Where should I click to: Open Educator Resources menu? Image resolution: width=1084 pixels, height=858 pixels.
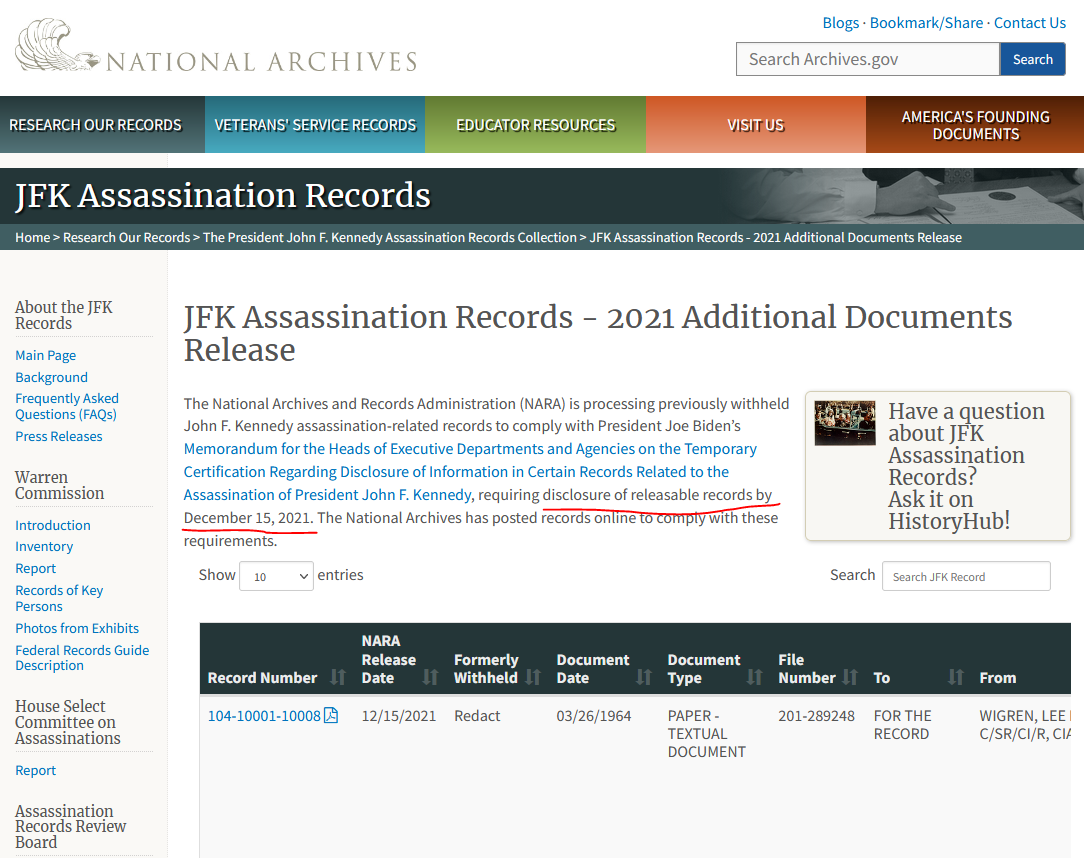coord(535,125)
